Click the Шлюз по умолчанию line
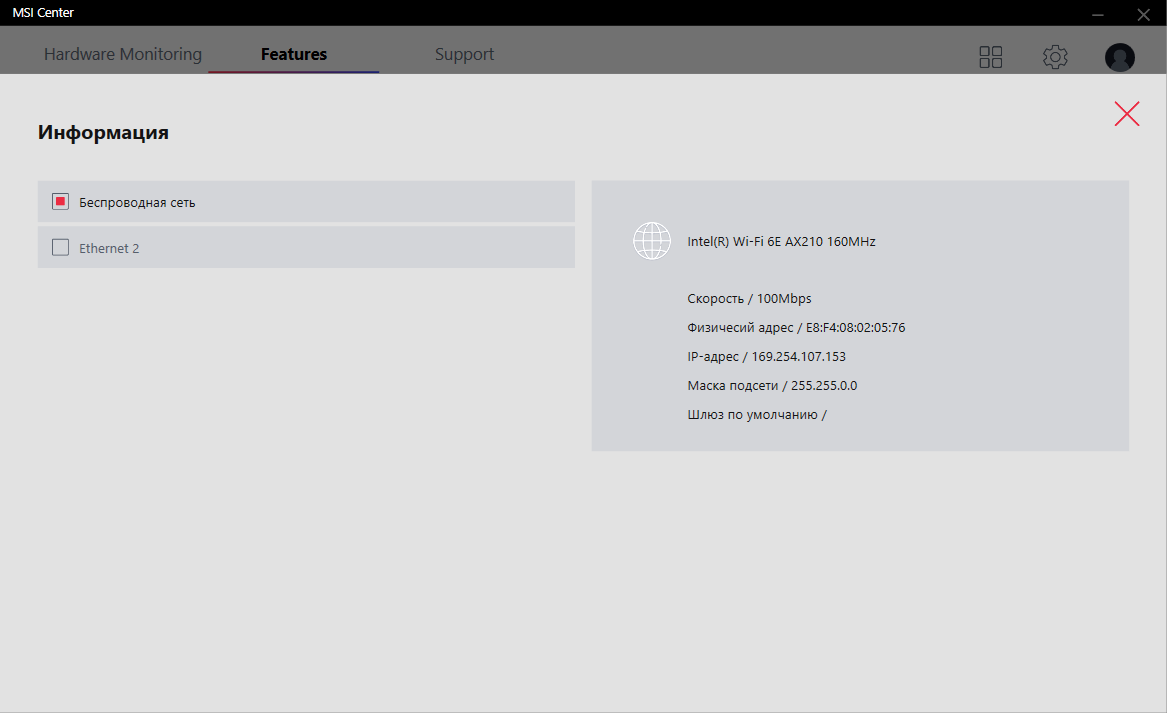The height and width of the screenshot is (713, 1167). 757,415
